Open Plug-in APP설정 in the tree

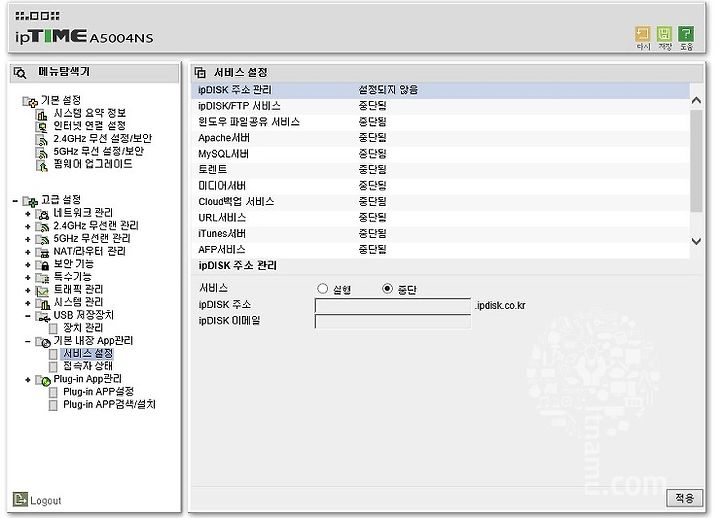point(98,392)
